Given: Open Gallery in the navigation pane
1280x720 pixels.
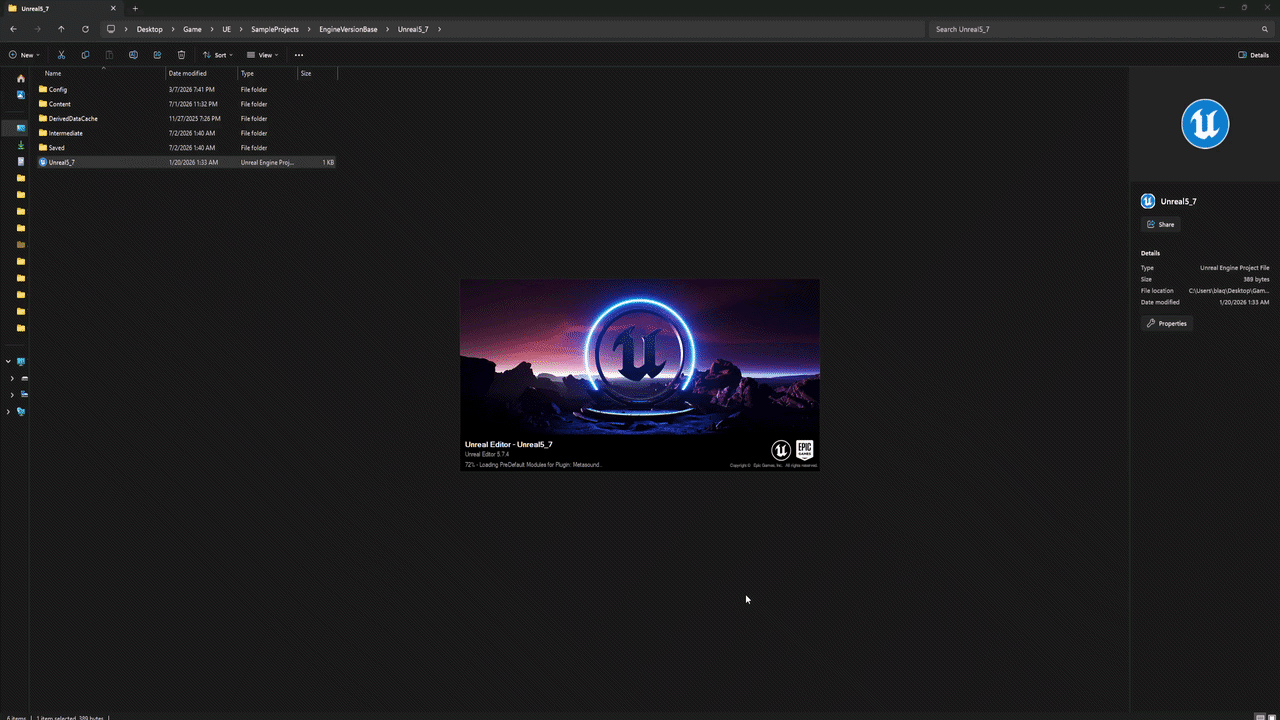Looking at the screenshot, I should (x=21, y=95).
